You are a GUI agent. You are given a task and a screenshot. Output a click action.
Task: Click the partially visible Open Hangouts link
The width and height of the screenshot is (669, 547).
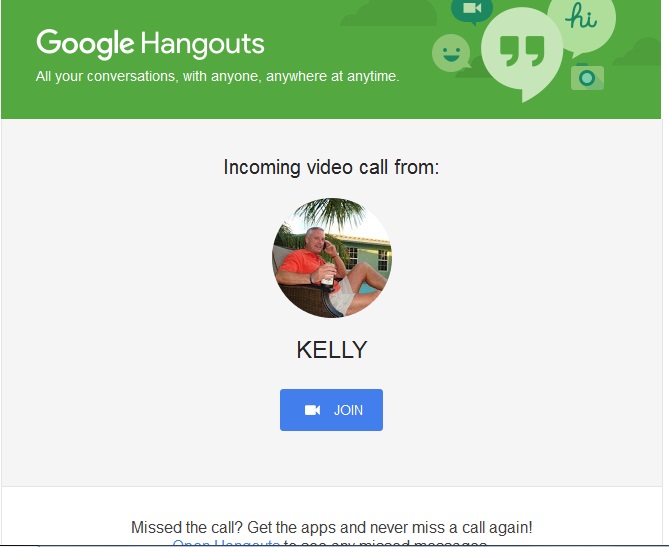coord(226,543)
